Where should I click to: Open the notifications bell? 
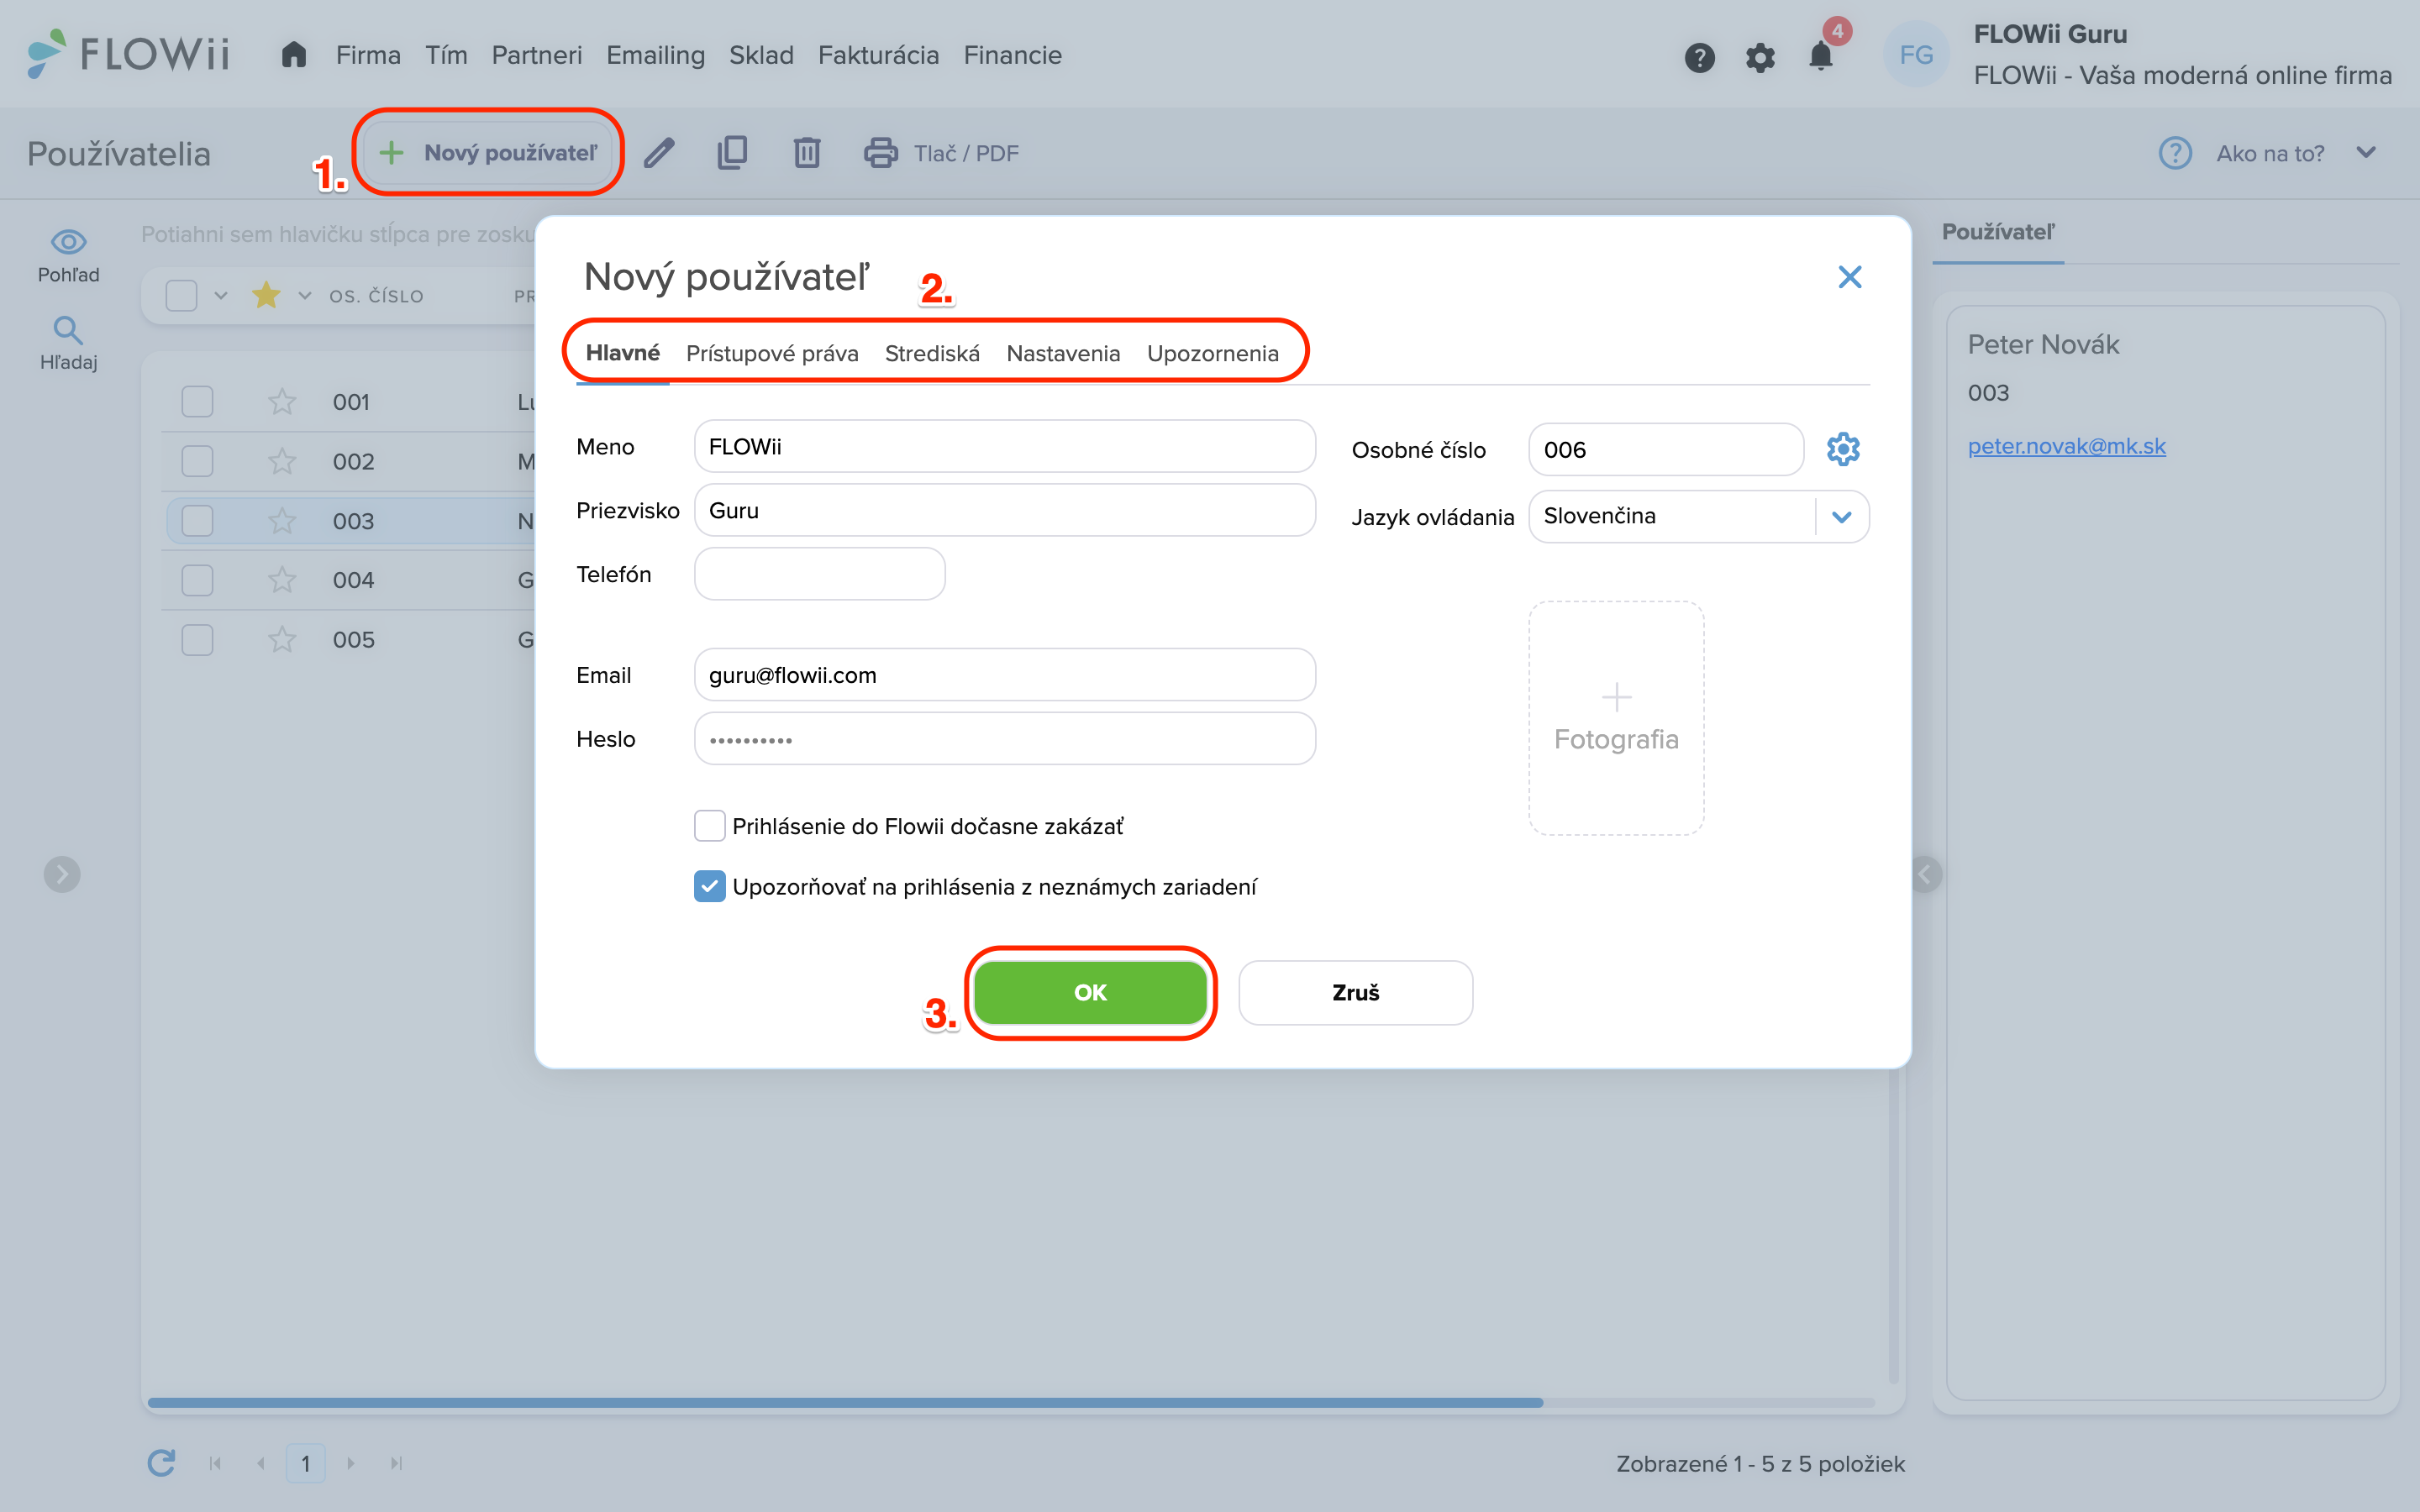tap(1821, 56)
